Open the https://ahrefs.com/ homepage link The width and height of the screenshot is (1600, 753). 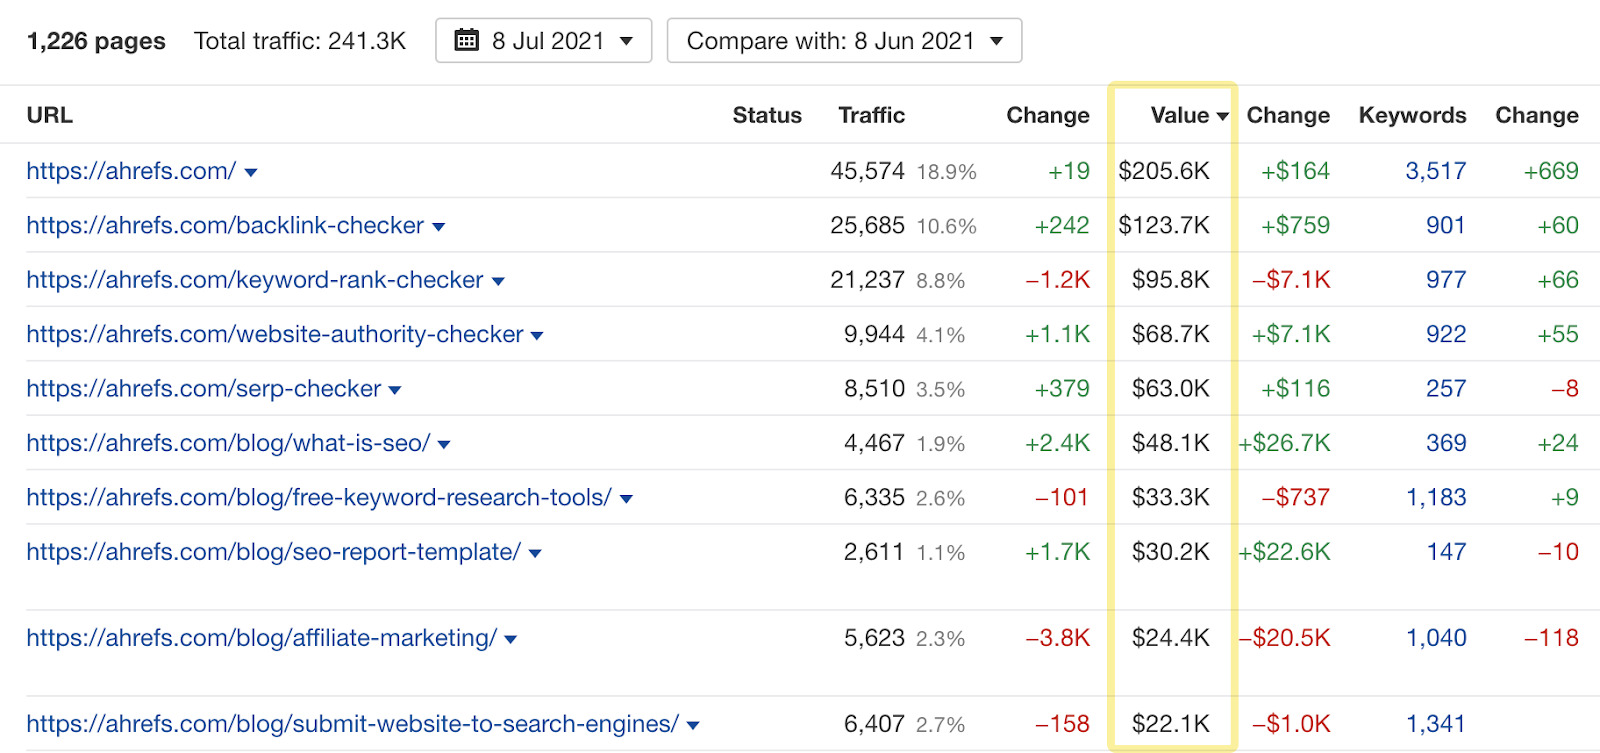tap(131, 171)
